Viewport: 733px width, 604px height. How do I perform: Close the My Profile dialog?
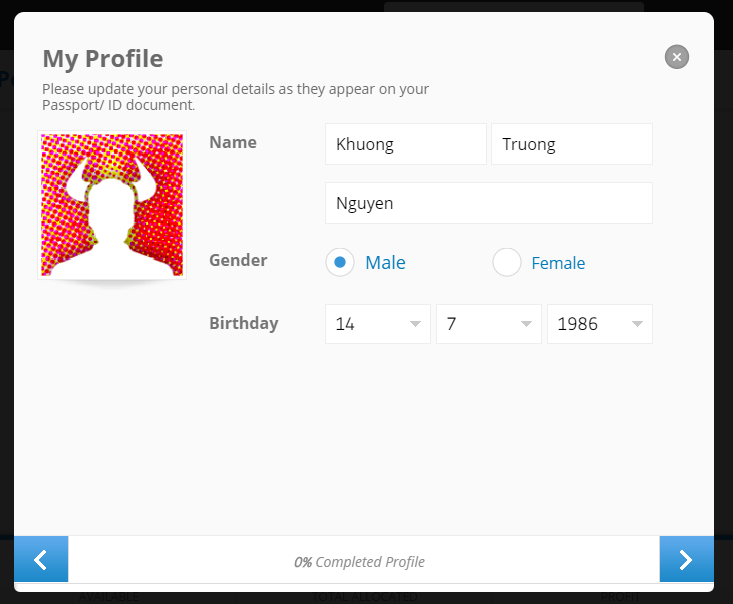tap(676, 57)
